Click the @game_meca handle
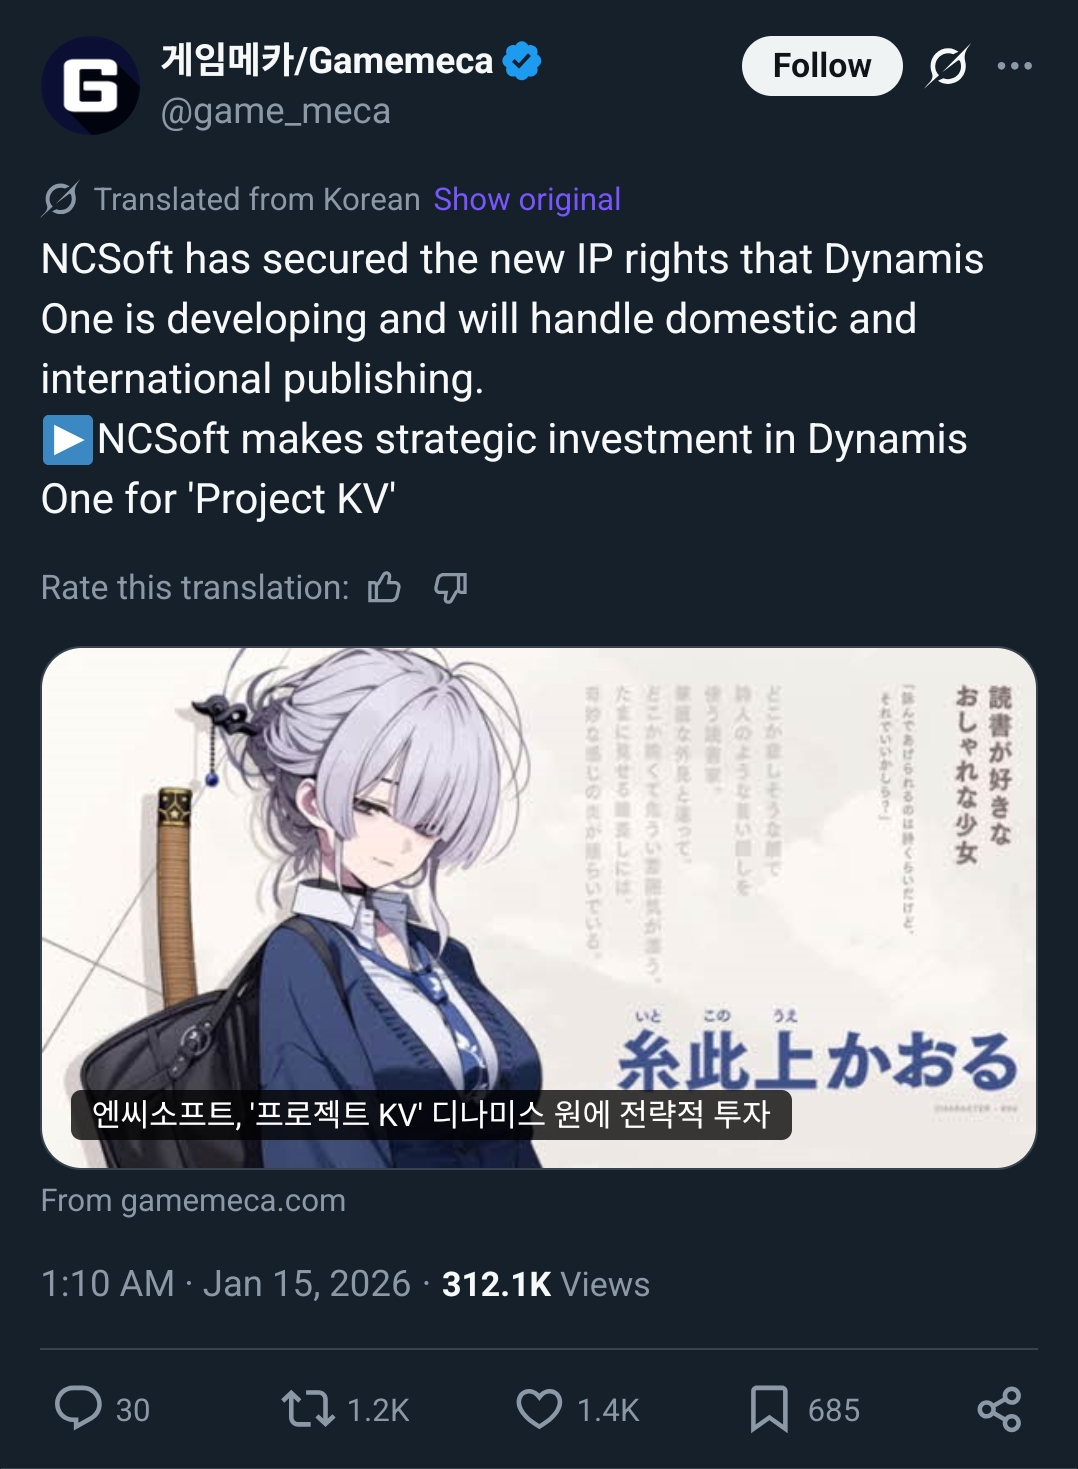This screenshot has width=1078, height=1469. tap(276, 111)
